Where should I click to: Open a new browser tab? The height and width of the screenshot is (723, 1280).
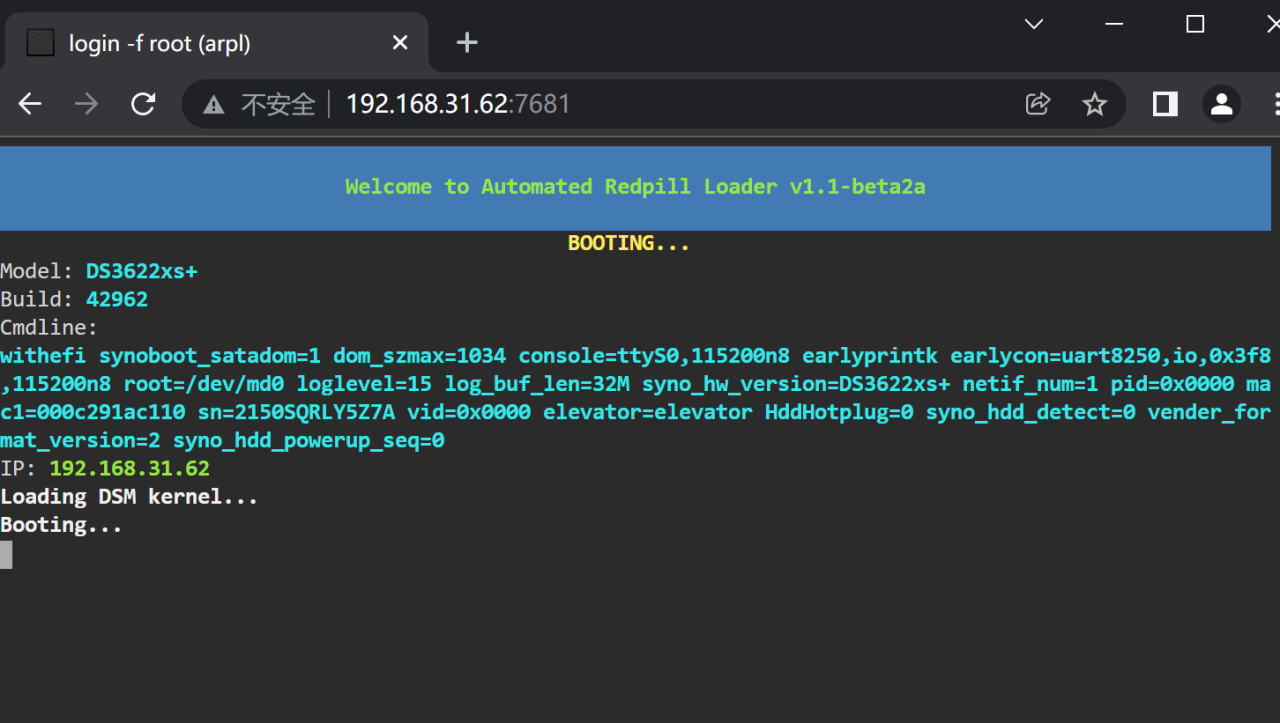(466, 42)
